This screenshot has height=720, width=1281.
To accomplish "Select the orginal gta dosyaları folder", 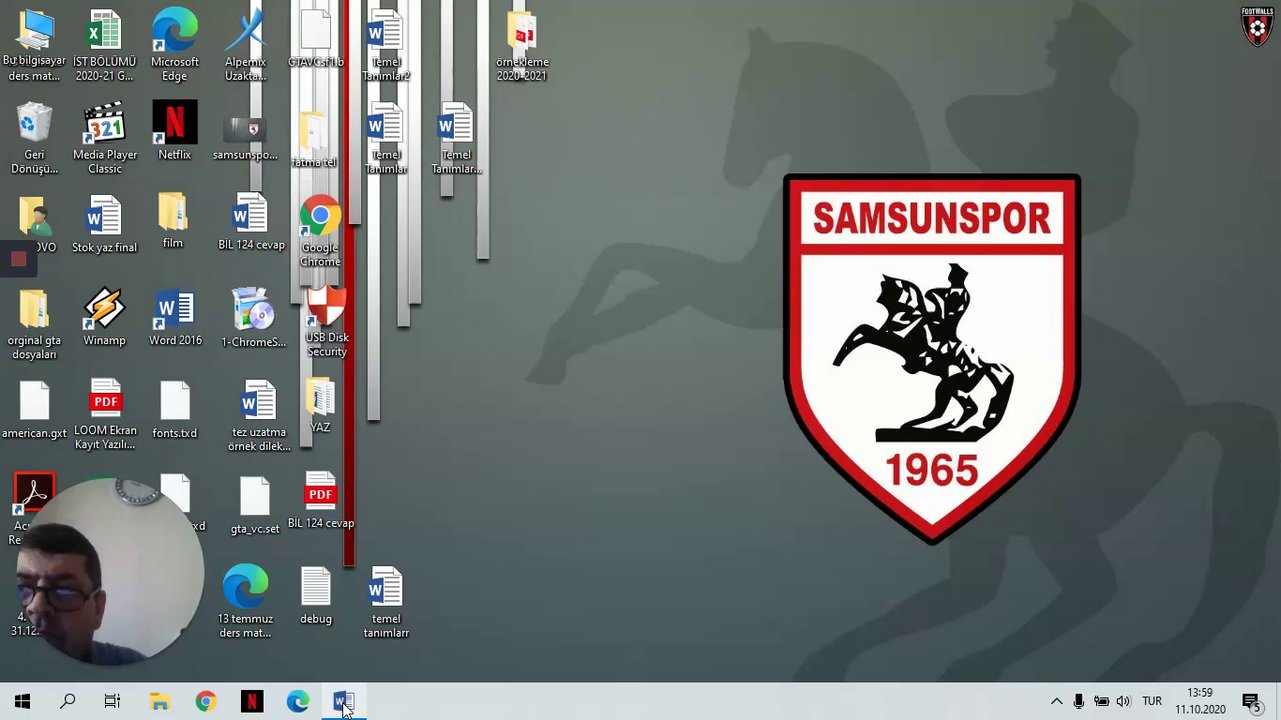I will pyautogui.click(x=34, y=326).
